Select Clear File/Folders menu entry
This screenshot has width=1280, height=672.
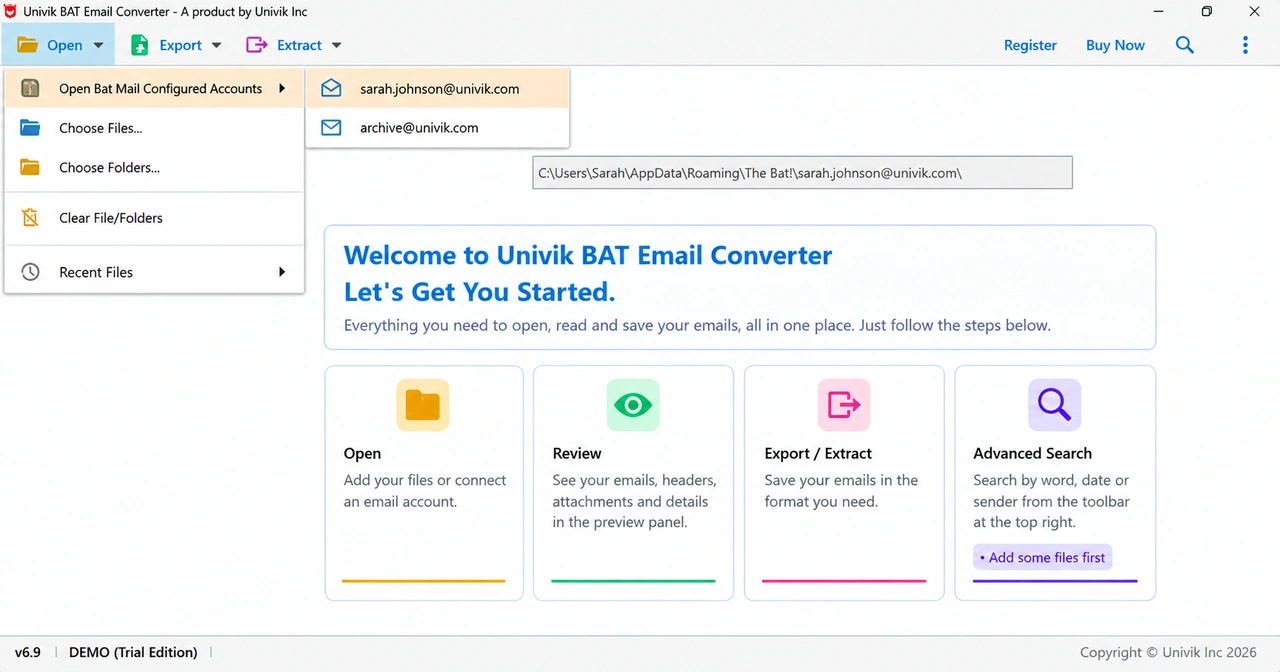154,218
